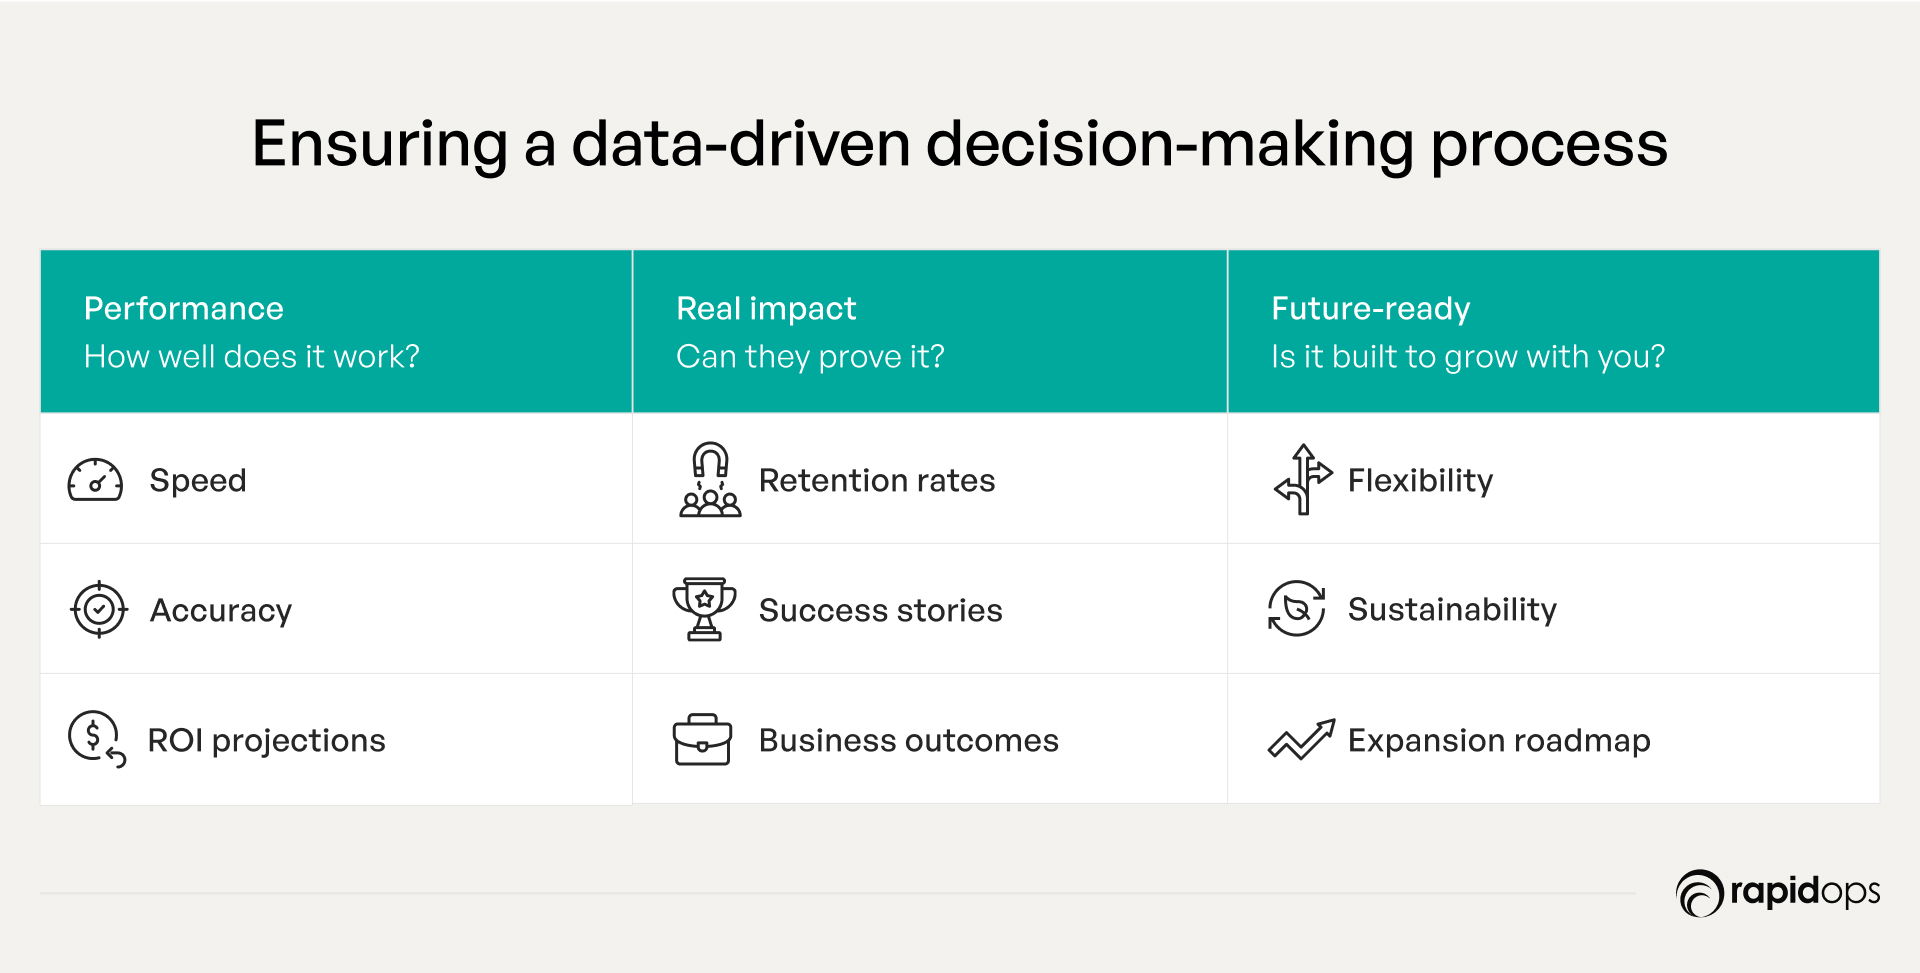
Task: Select the direction arrows Flexibility icon
Action: coord(1303,480)
